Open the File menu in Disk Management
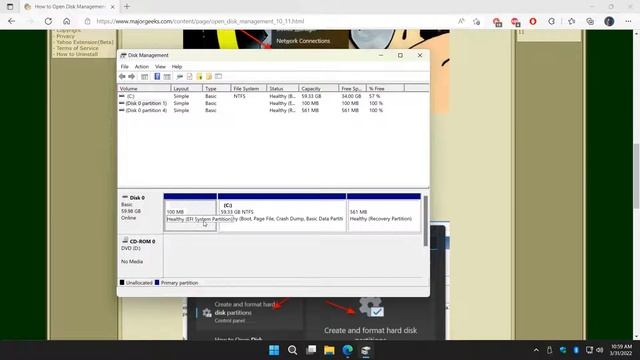 click(x=124, y=67)
